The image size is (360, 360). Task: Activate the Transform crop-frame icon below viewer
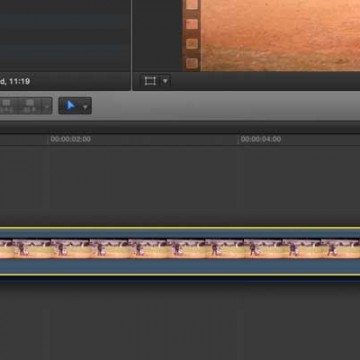coord(150,81)
